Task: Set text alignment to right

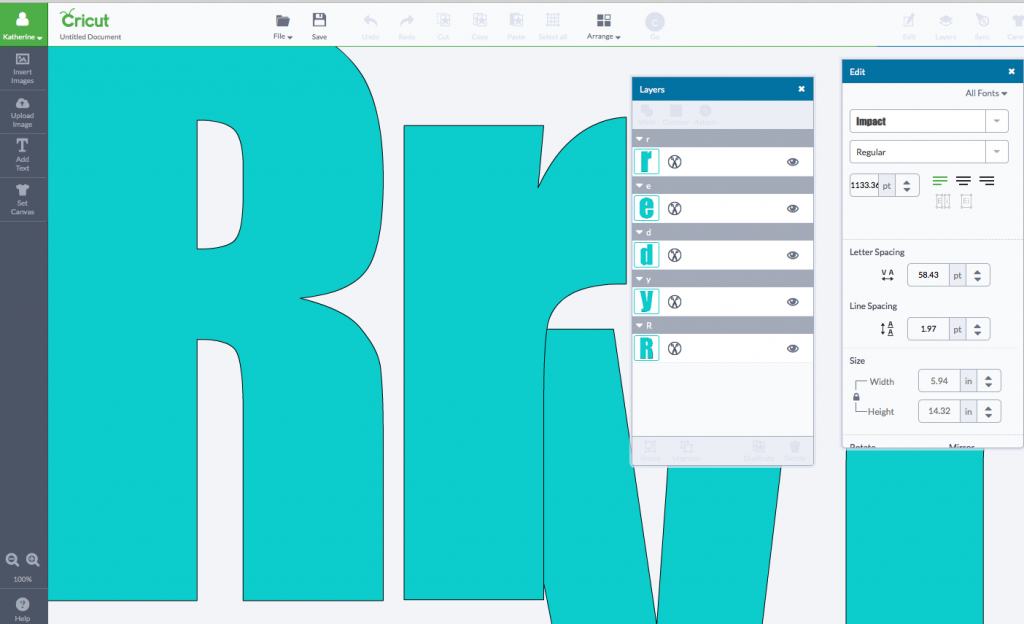Action: coord(987,181)
